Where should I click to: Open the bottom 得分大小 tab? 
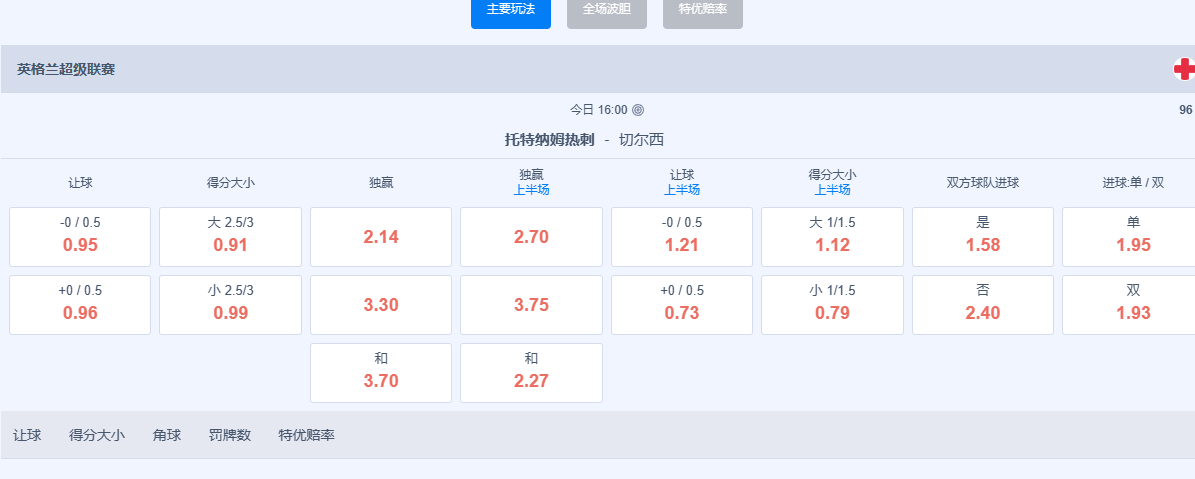point(97,436)
